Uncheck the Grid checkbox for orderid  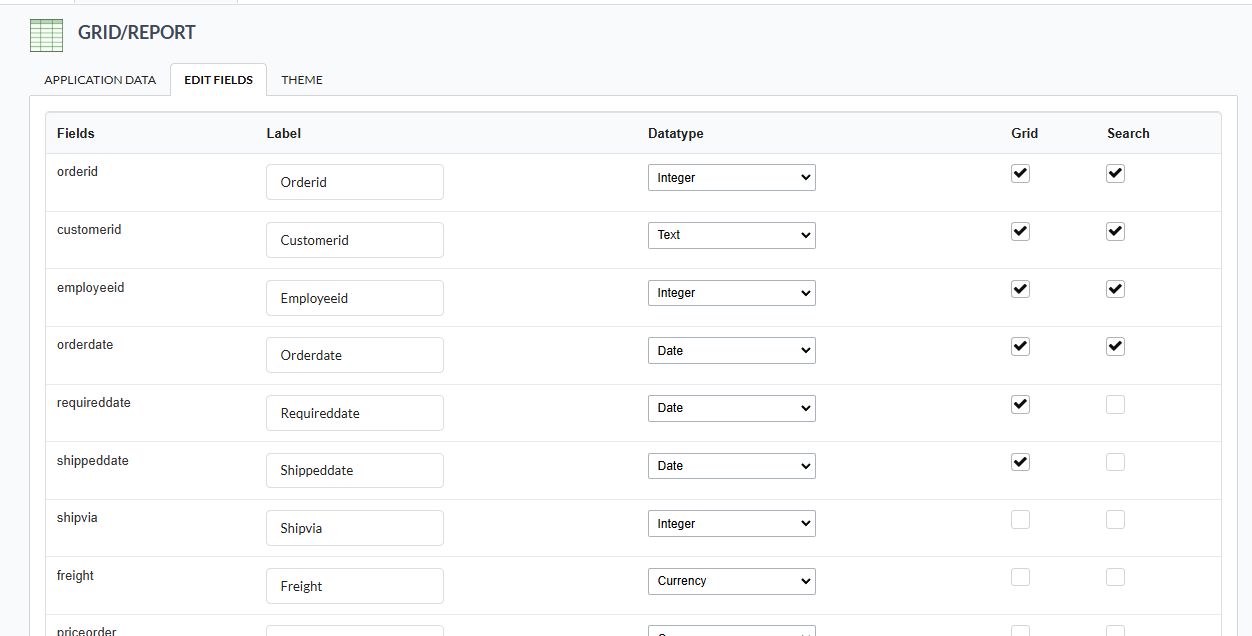point(1020,173)
